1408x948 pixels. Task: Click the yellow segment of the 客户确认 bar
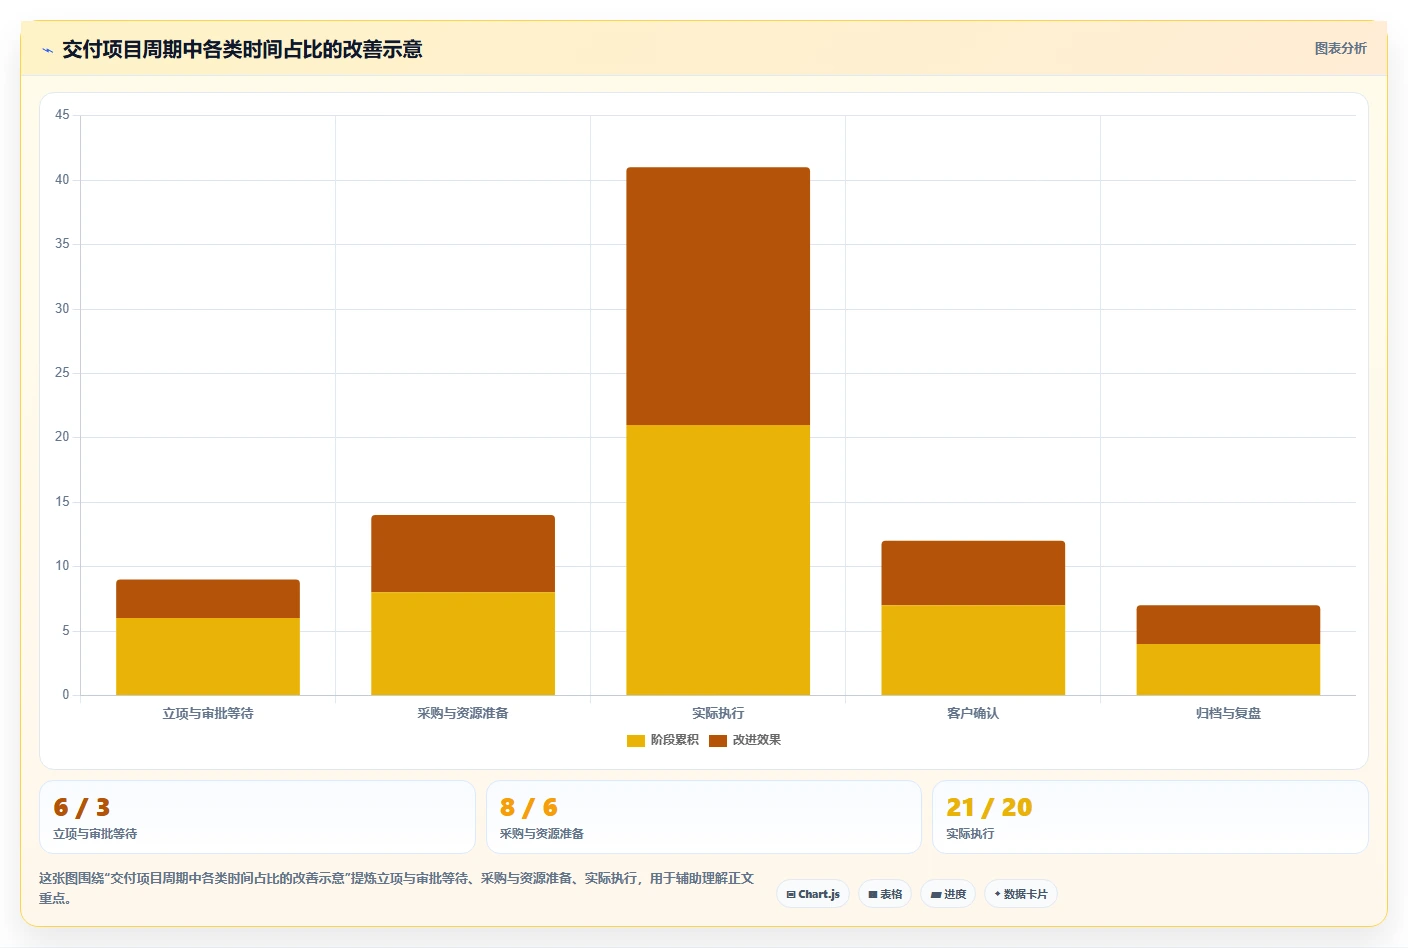tap(973, 650)
